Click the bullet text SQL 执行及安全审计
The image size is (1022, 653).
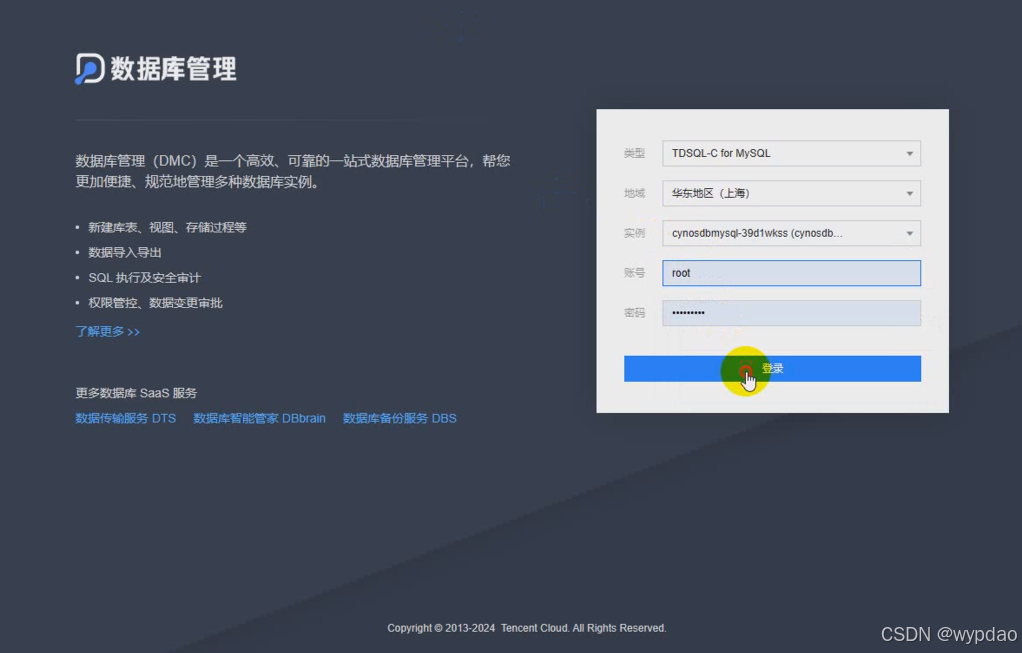click(145, 278)
